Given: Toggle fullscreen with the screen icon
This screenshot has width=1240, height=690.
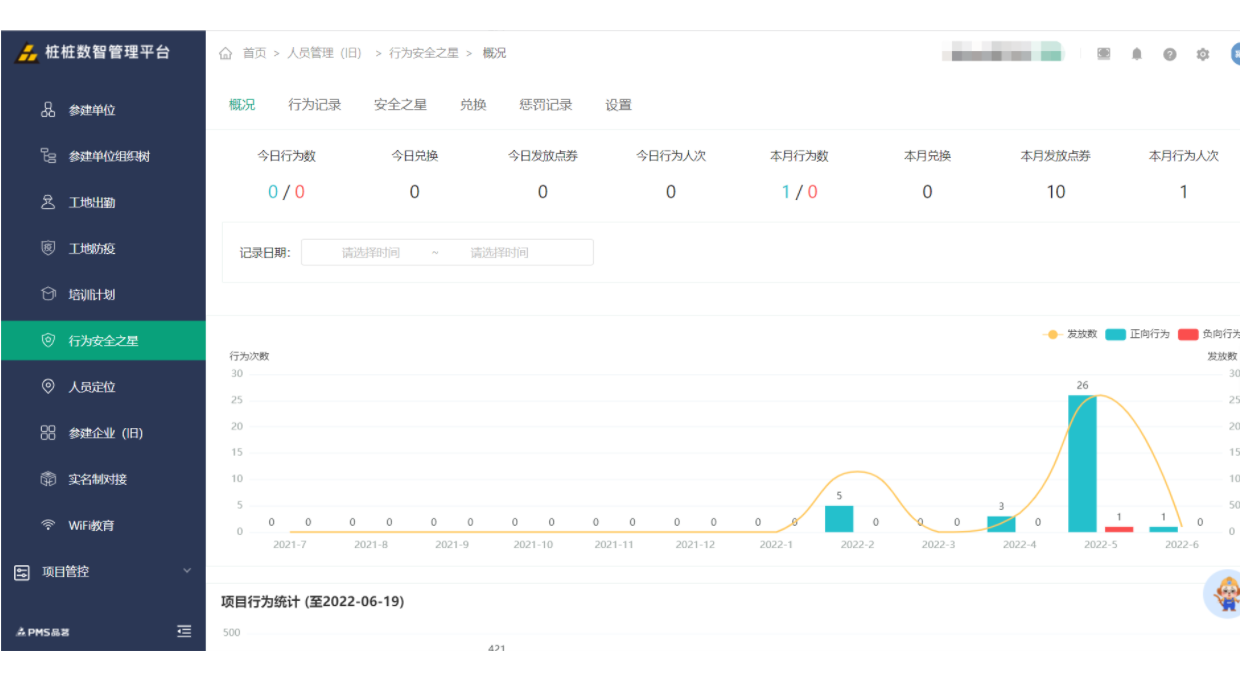Looking at the screenshot, I should [1103, 54].
